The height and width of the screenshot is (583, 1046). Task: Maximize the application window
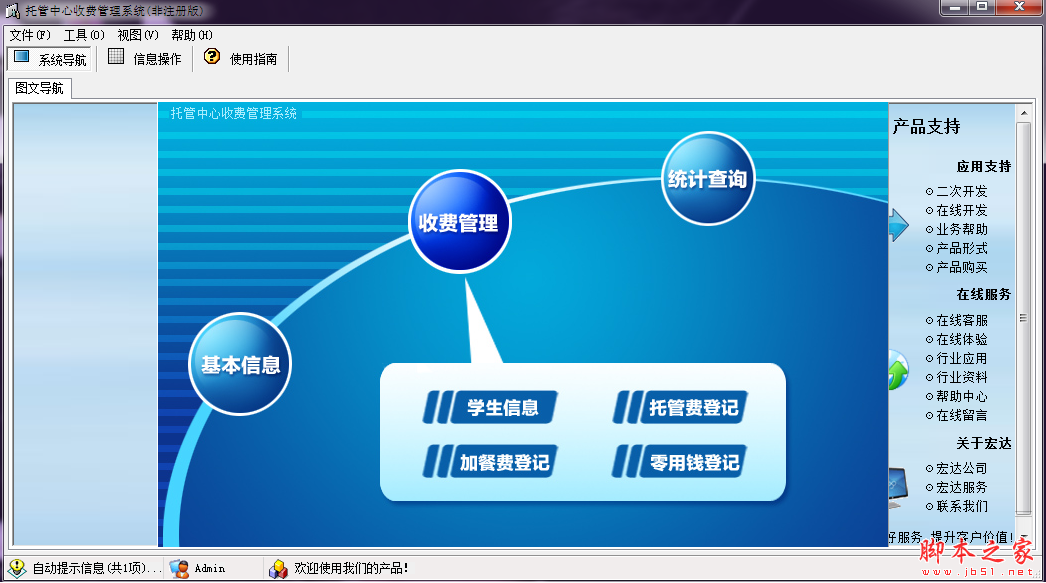point(982,7)
